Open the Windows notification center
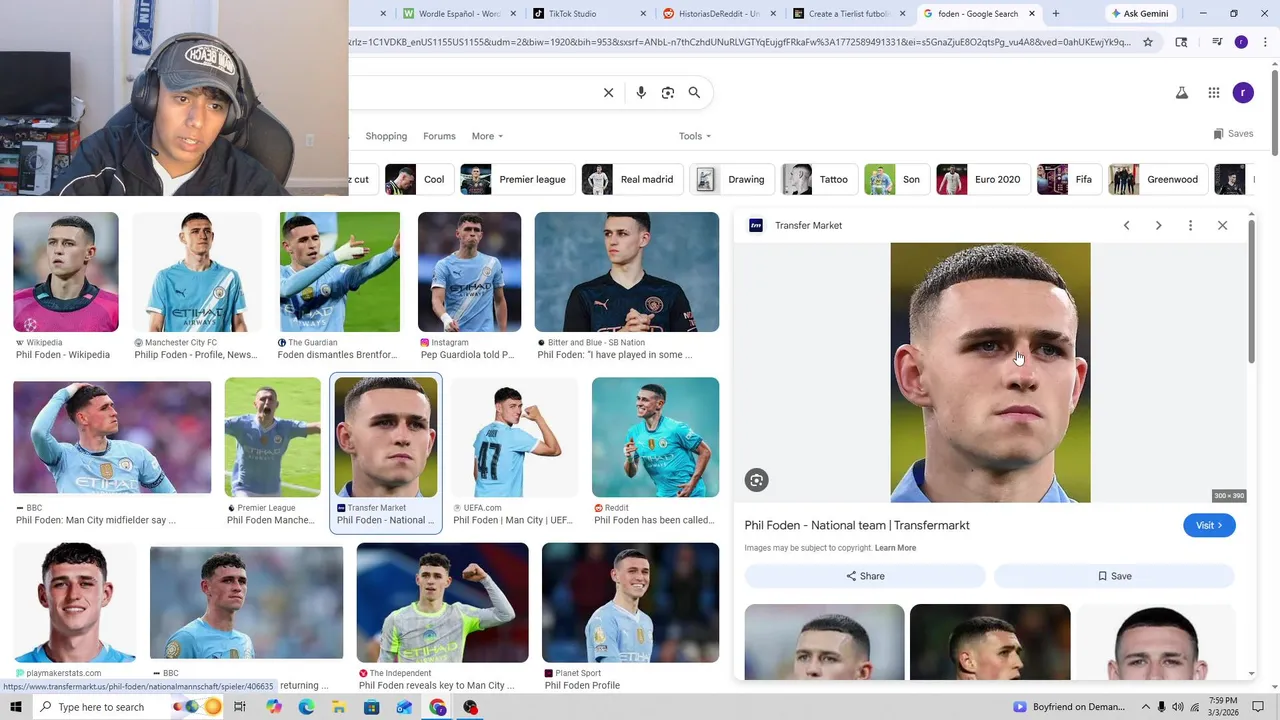The width and height of the screenshot is (1280, 720). click(x=1258, y=707)
